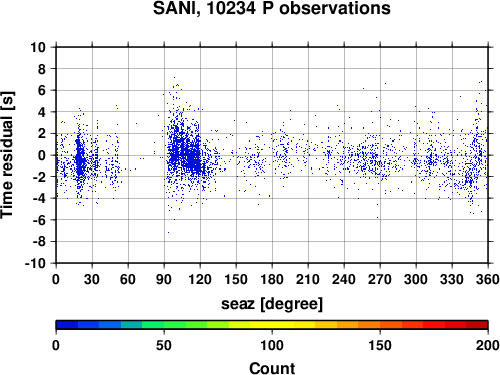Click the x-axis tick label 360
The width and height of the screenshot is (500, 375).
[488, 279]
